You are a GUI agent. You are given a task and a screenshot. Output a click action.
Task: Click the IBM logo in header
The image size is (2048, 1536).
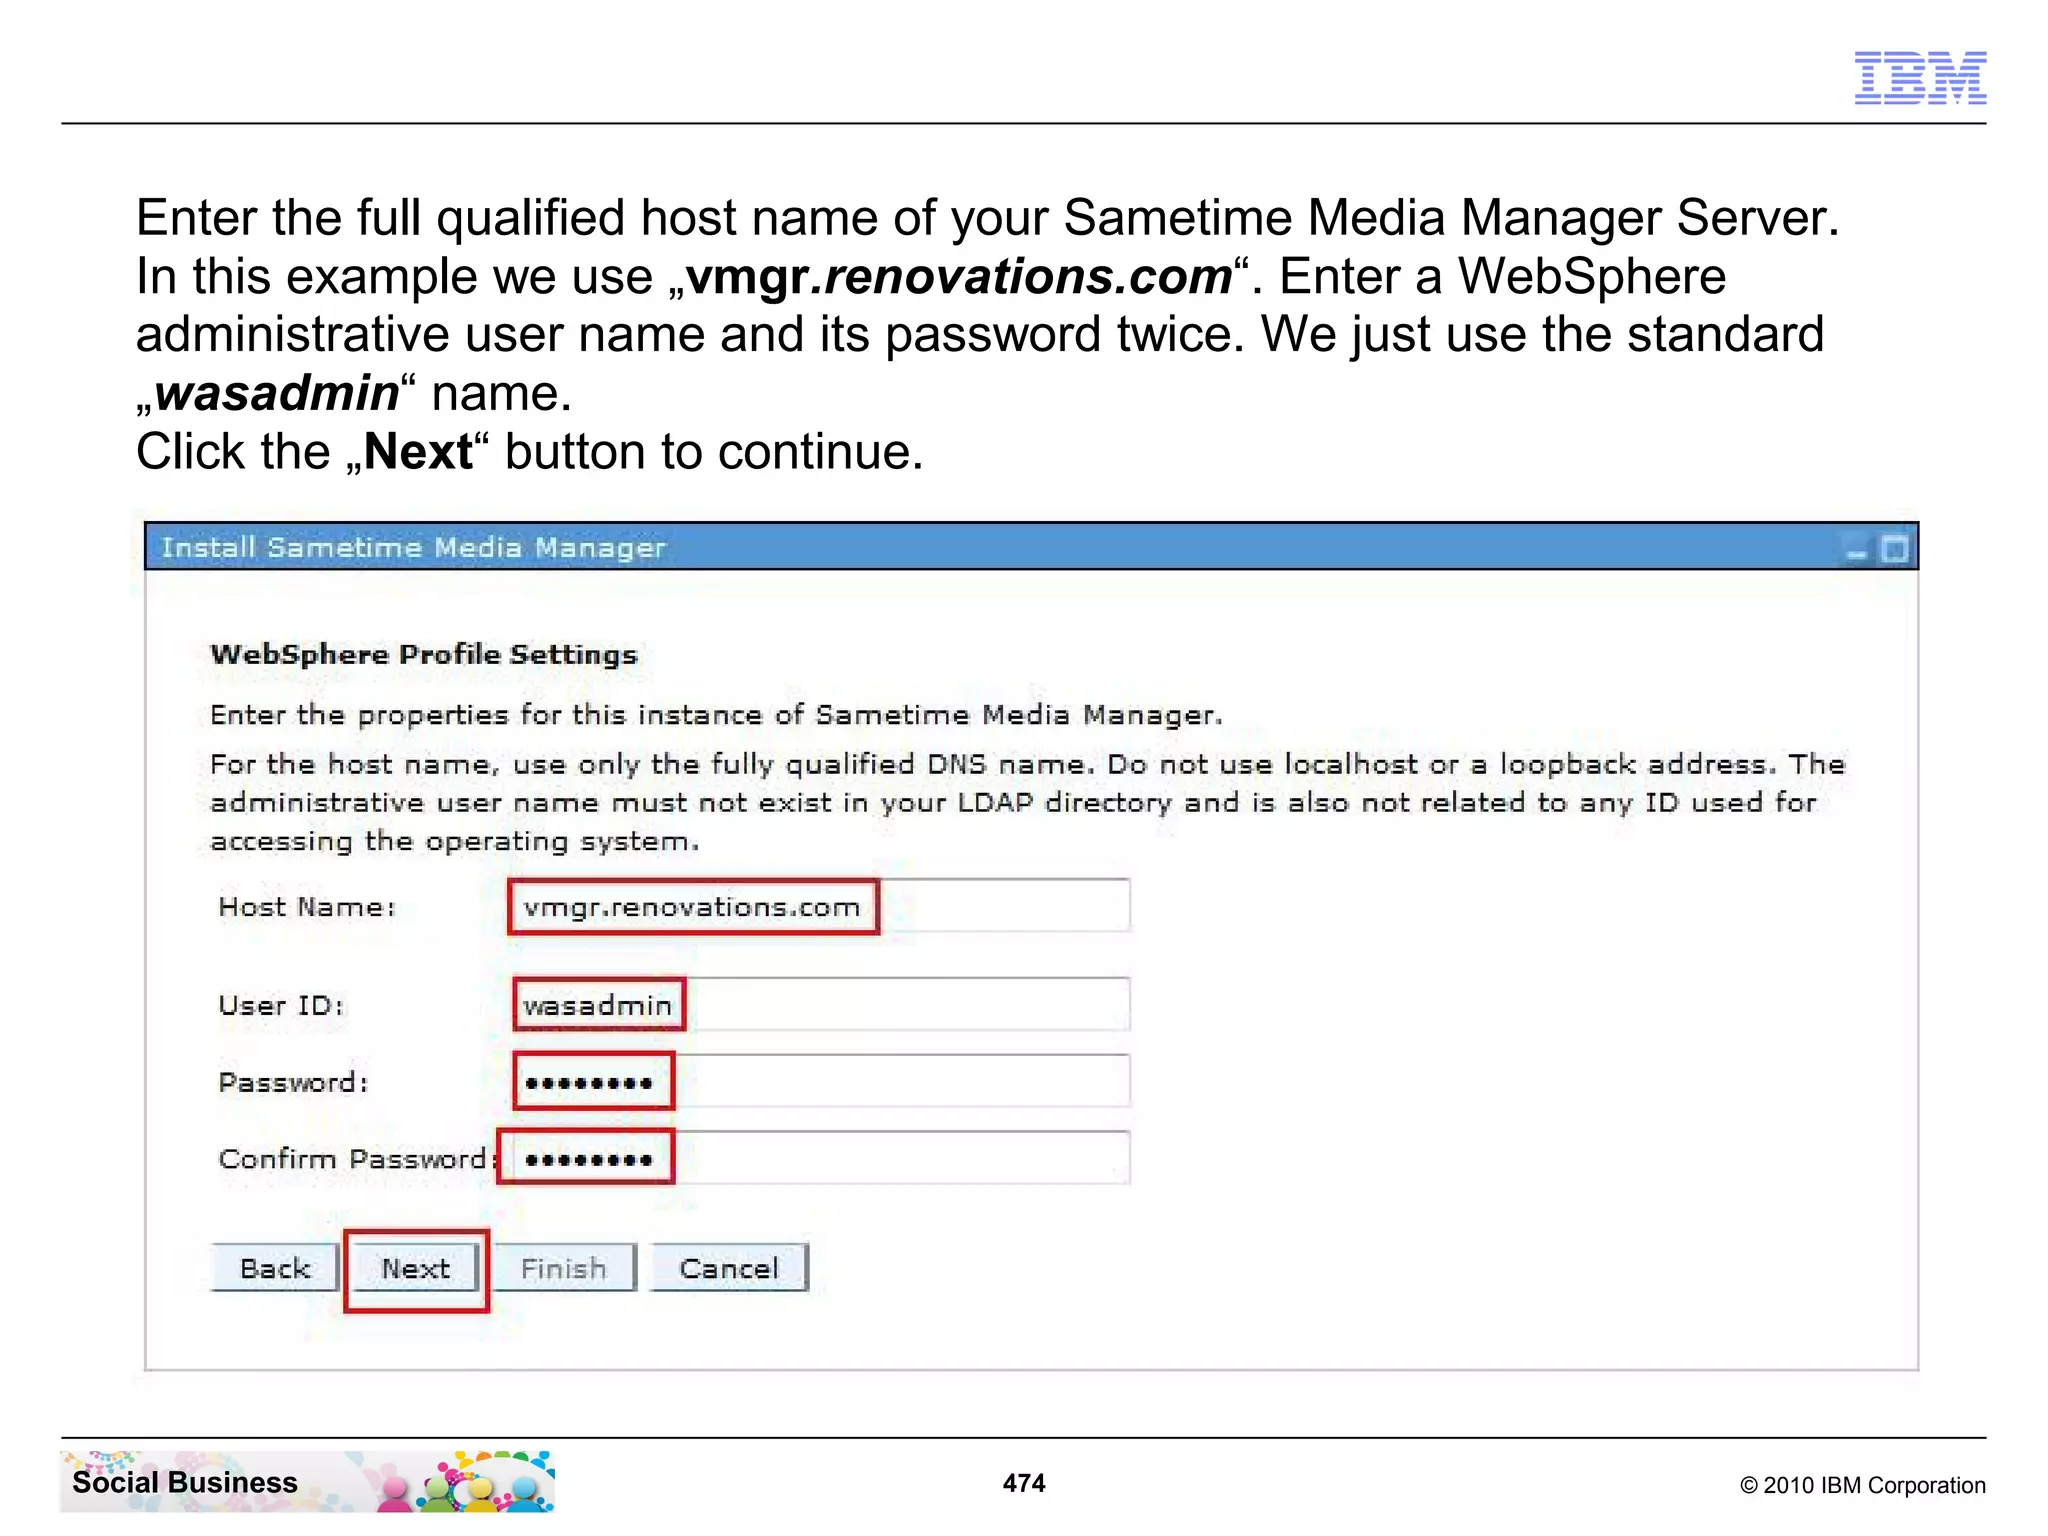(x=1920, y=77)
